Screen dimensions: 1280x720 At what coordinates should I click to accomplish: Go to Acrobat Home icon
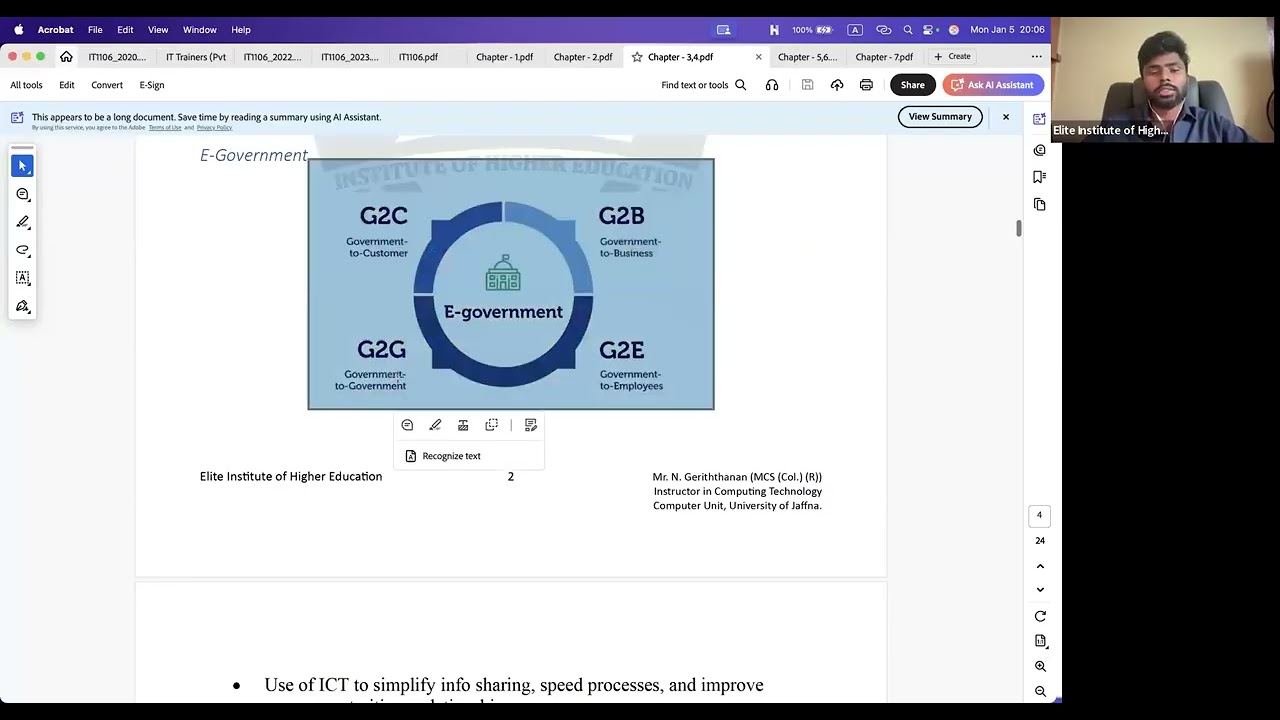pyautogui.click(x=66, y=57)
